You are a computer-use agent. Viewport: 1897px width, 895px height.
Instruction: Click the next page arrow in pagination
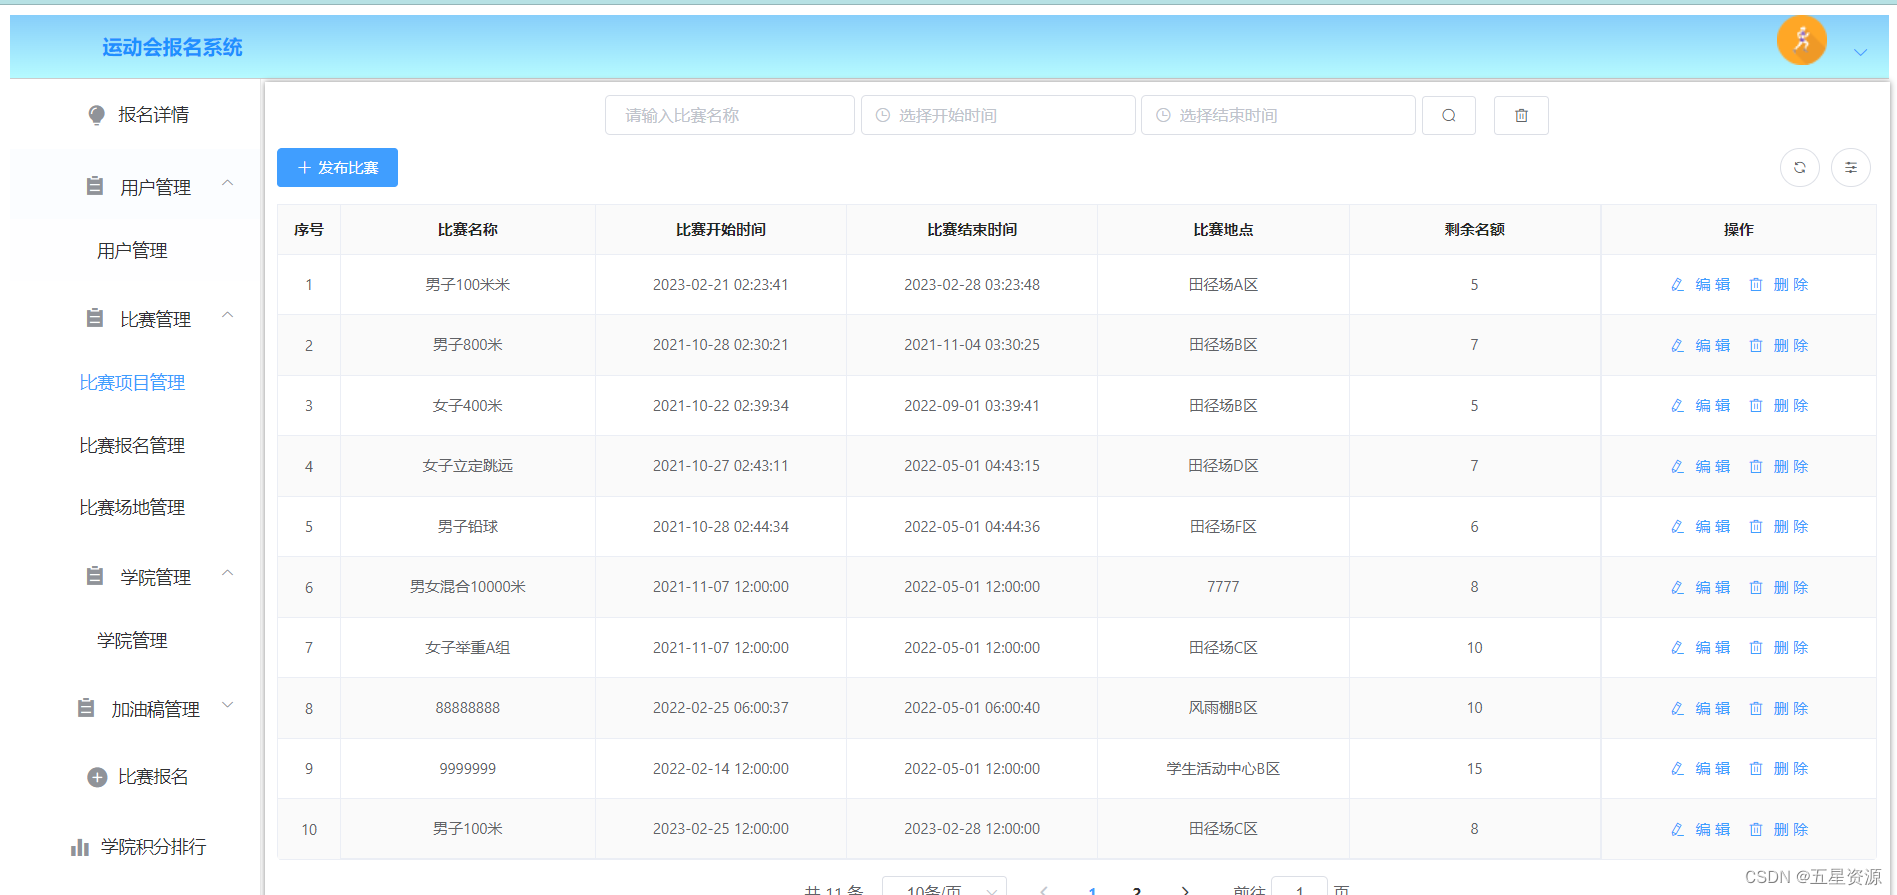pos(1185,890)
